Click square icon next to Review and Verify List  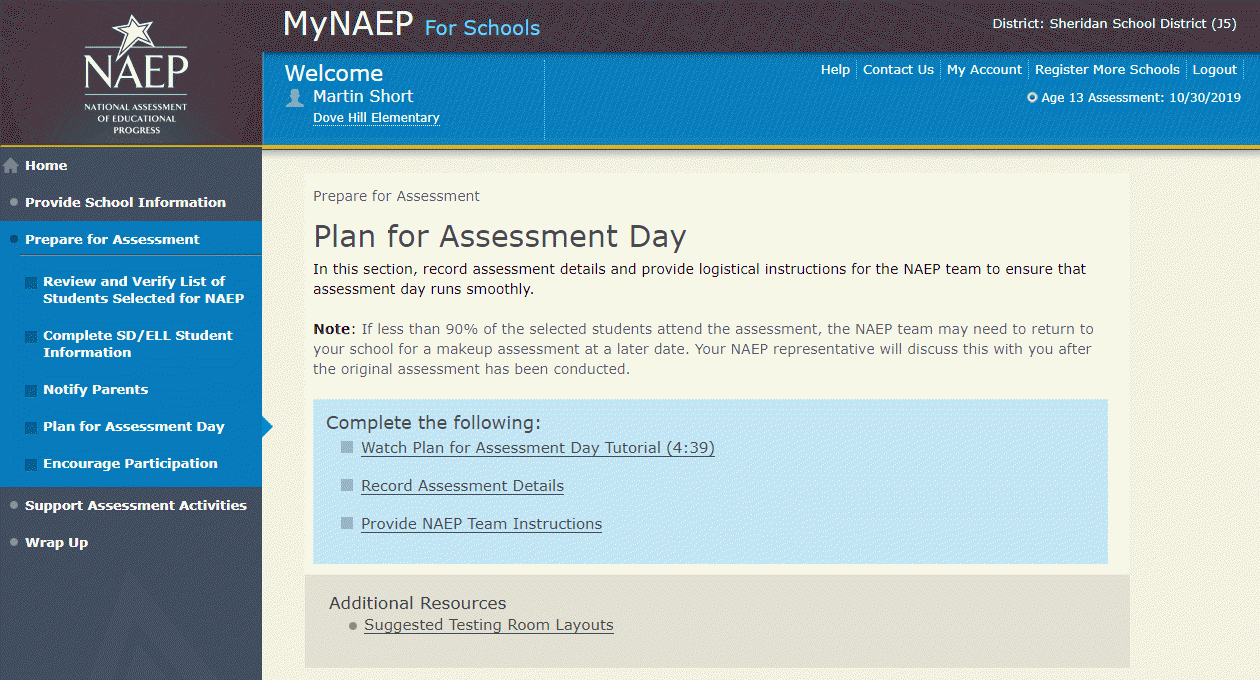[31, 282]
